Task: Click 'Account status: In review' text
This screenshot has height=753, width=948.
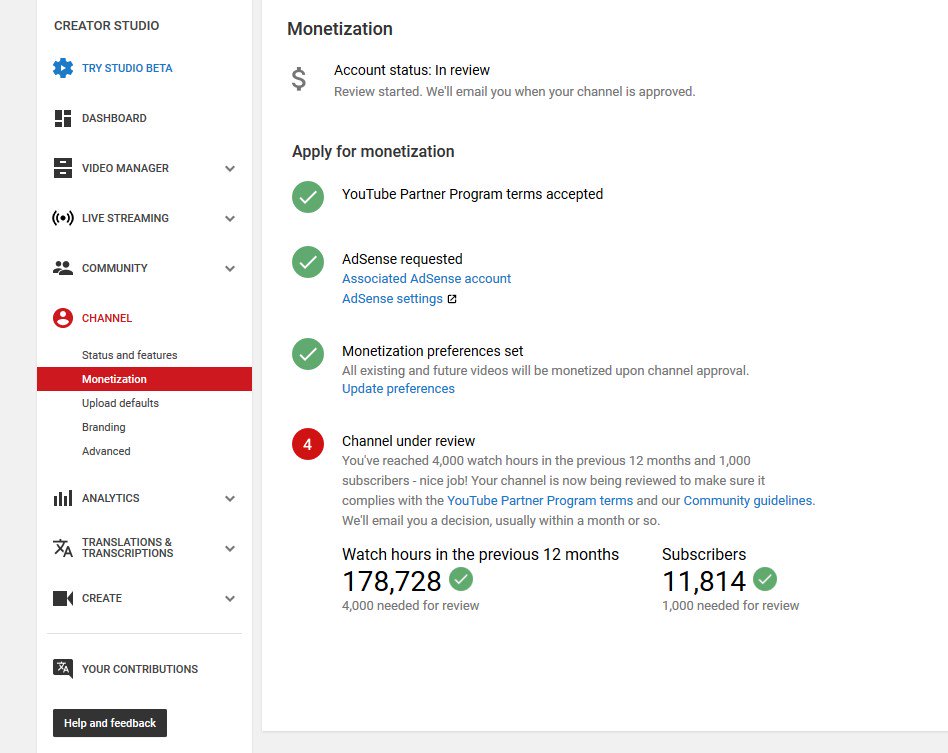Action: tap(412, 70)
